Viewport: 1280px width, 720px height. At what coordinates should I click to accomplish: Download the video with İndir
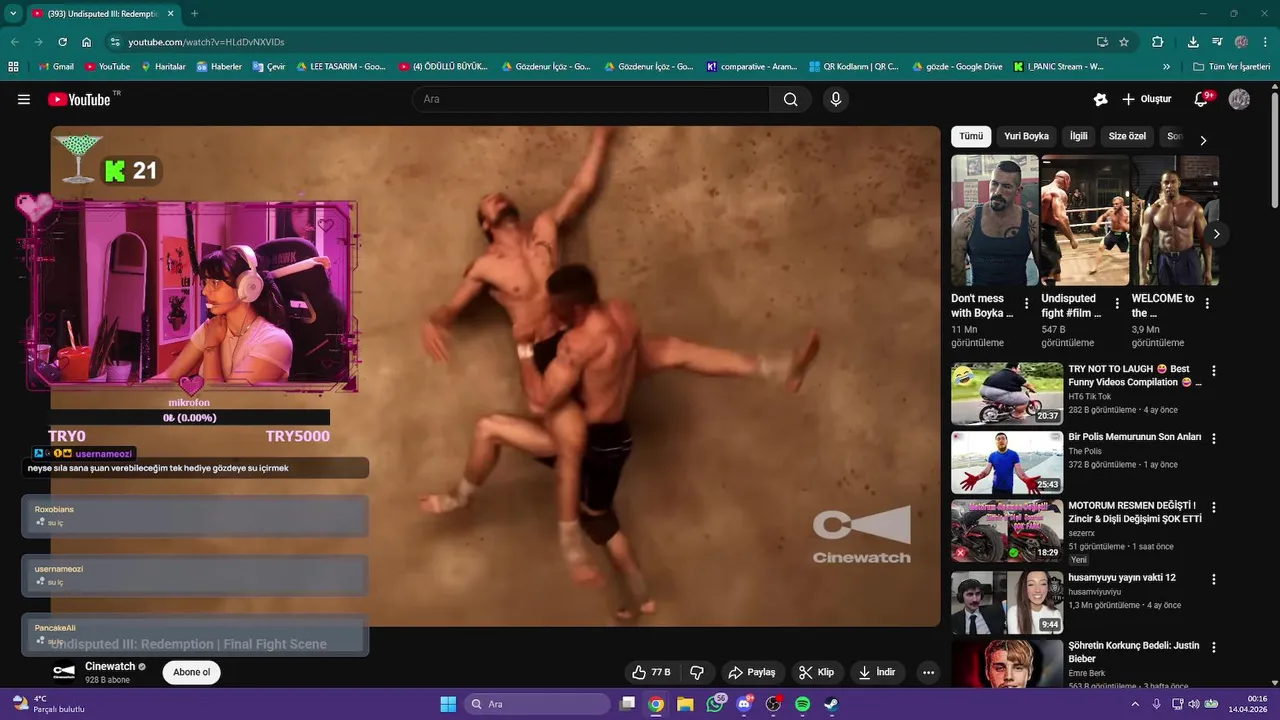click(x=877, y=672)
